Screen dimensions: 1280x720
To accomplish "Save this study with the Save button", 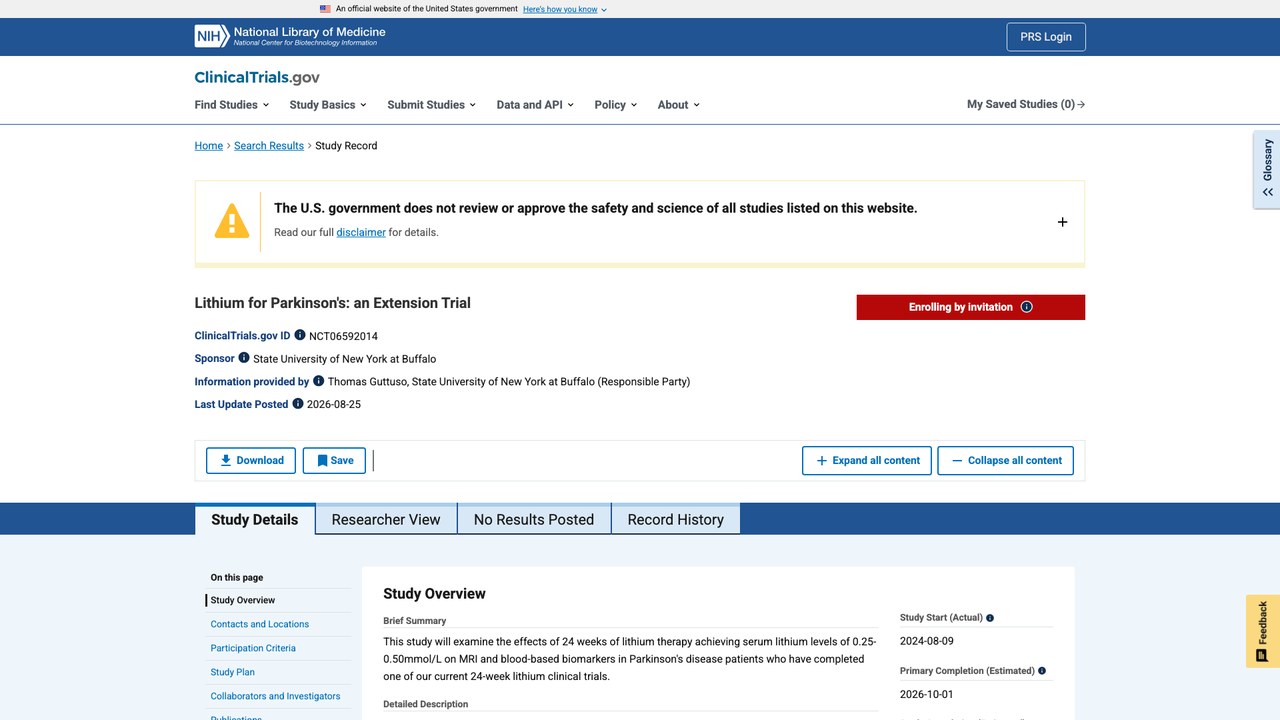I will [334, 460].
